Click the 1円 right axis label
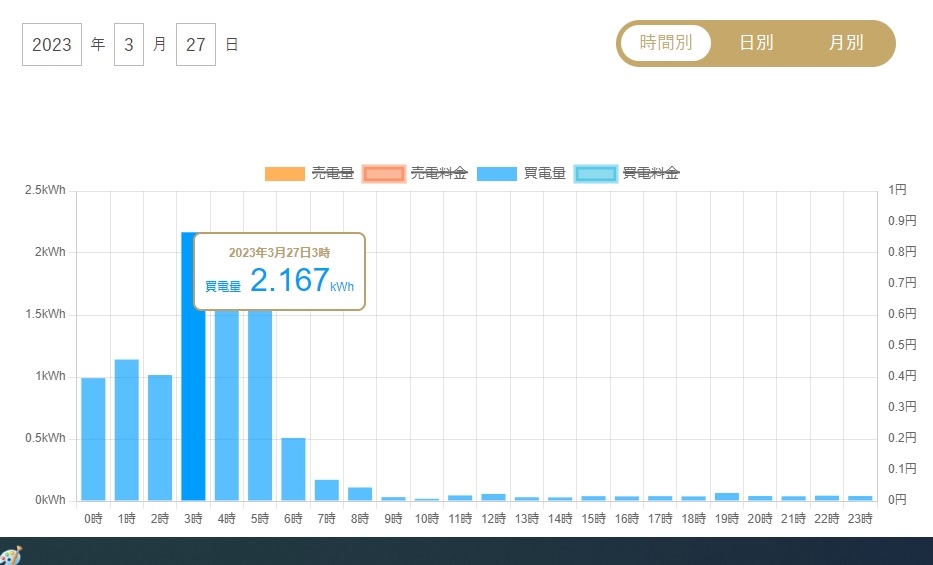The height and width of the screenshot is (565, 933). [x=897, y=190]
